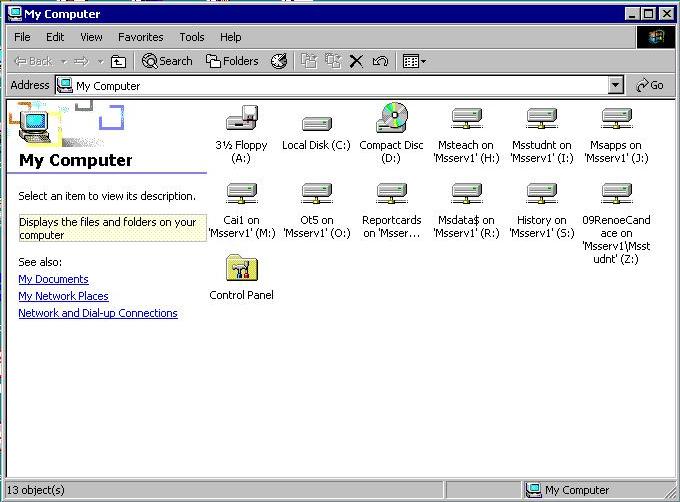Select Ot5 on 'Msserv1' (O:) network drive

pos(317,193)
